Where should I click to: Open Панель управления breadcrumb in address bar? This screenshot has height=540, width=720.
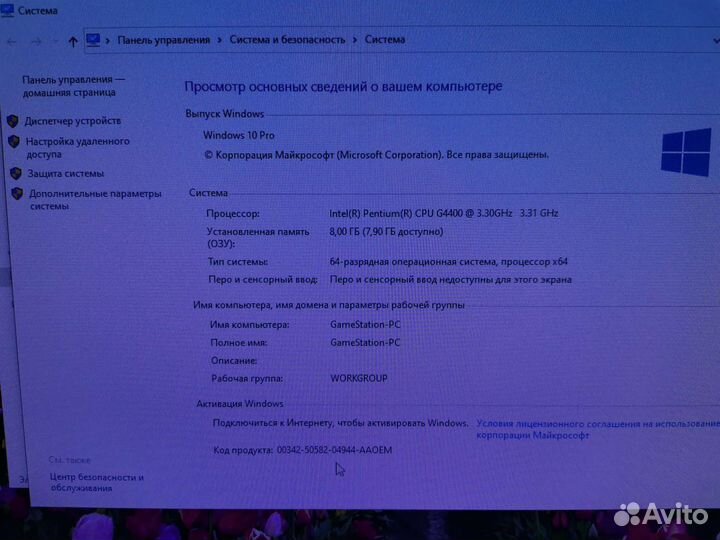(163, 40)
